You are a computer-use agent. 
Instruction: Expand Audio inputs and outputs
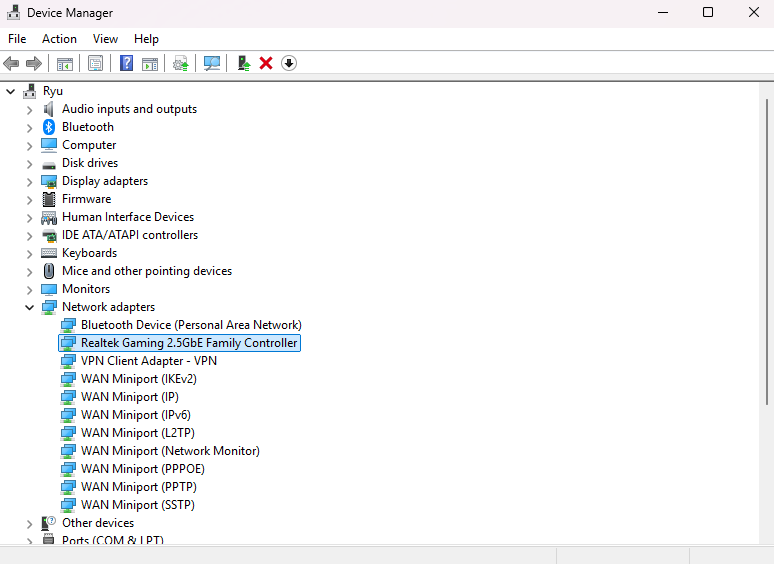(29, 110)
